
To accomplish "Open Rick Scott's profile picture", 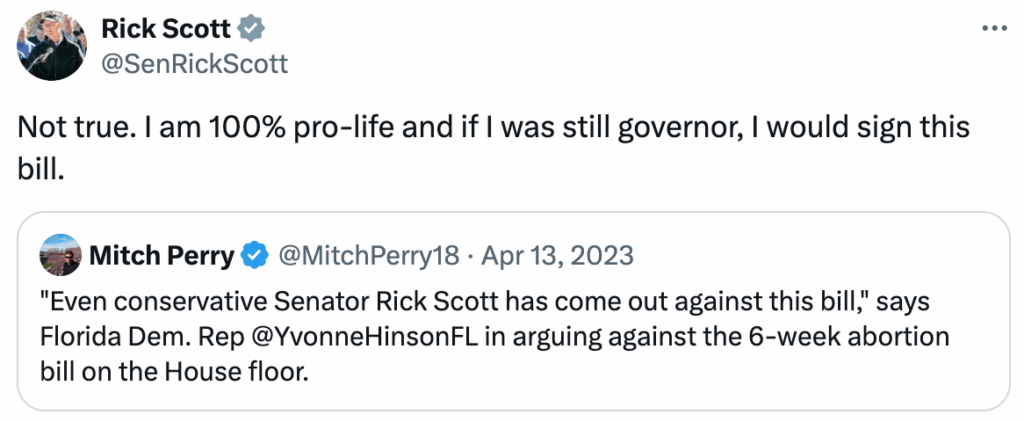I will click(47, 44).
